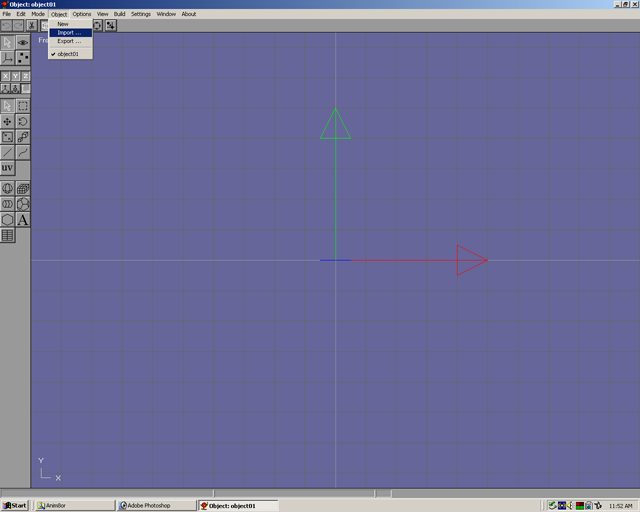Switch to Anim8or taskbar button
640x512 pixels.
[x=74, y=505]
